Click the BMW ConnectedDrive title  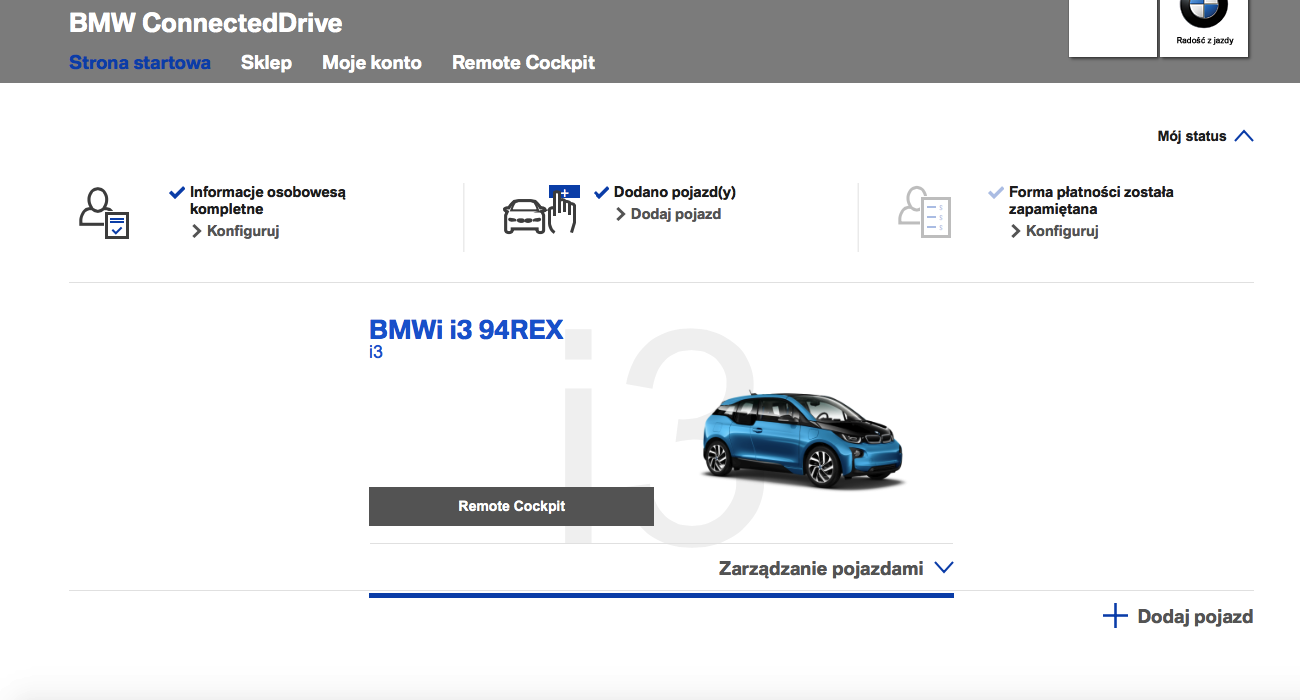point(206,22)
